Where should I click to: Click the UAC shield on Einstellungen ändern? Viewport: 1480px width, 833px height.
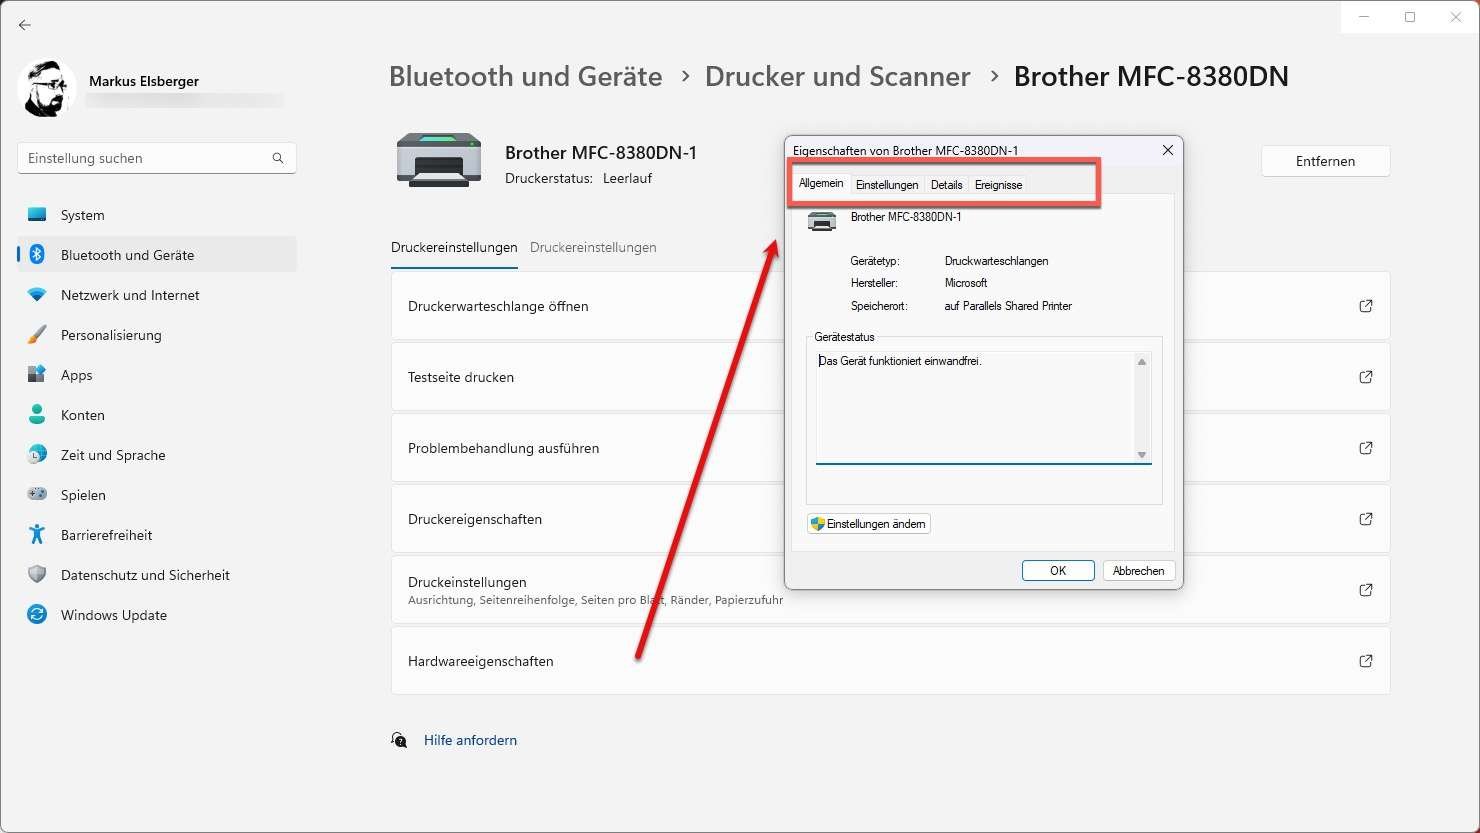click(x=815, y=523)
